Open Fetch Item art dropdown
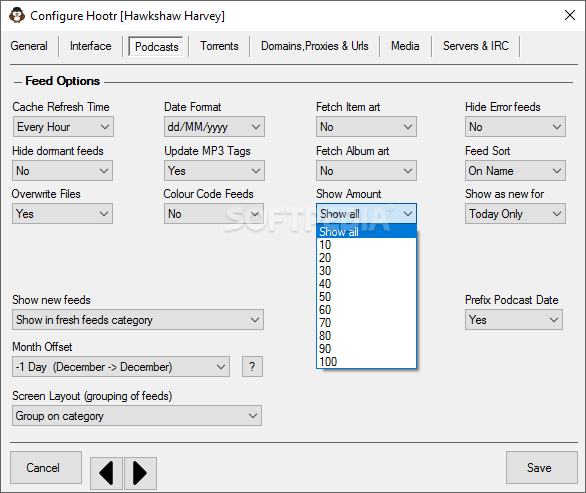The width and height of the screenshot is (586, 493). (366, 127)
